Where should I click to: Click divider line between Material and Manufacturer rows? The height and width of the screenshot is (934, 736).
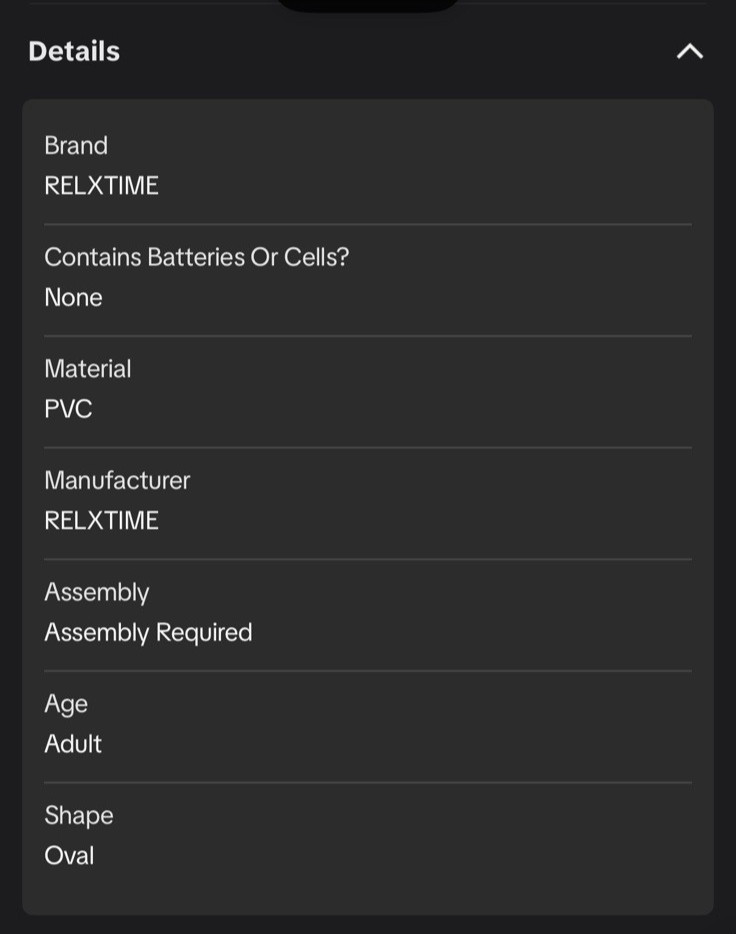click(x=367, y=447)
